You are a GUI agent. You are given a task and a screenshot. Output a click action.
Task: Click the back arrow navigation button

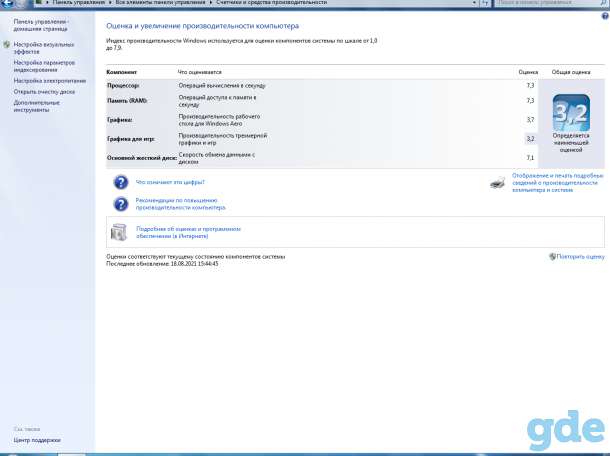tap(7, 3)
